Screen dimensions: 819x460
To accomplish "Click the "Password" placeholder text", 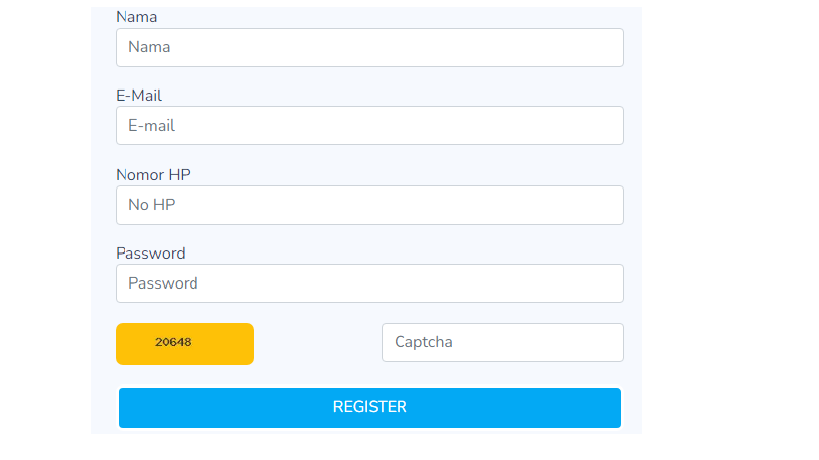I will pos(163,283).
